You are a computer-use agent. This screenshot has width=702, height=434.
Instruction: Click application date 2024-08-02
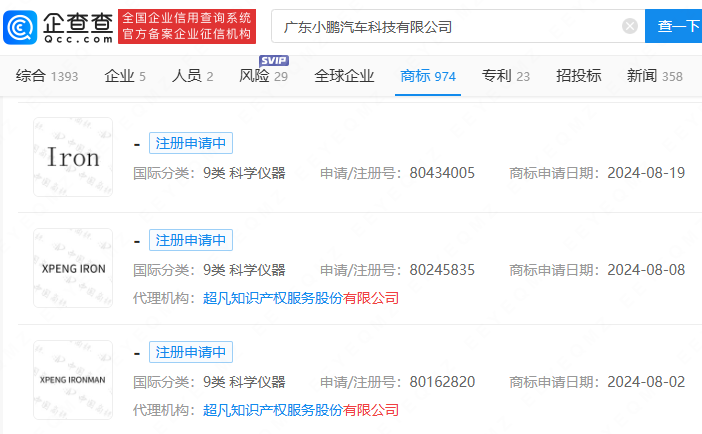646,382
